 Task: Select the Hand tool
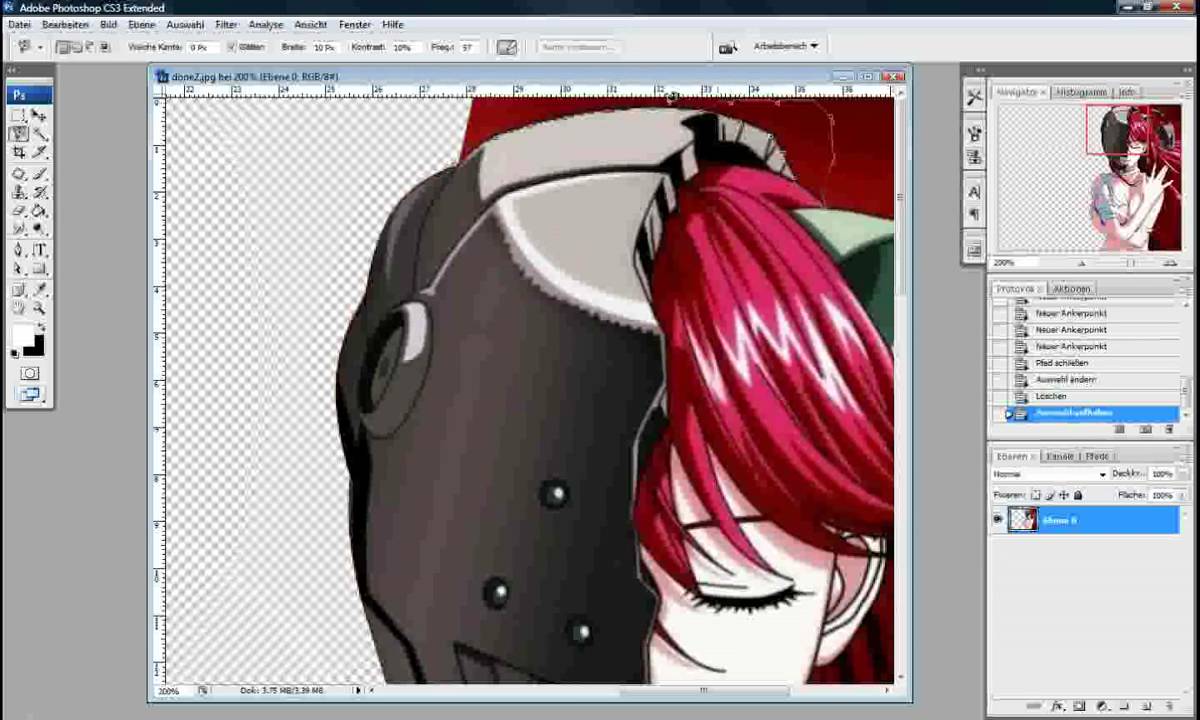18,308
